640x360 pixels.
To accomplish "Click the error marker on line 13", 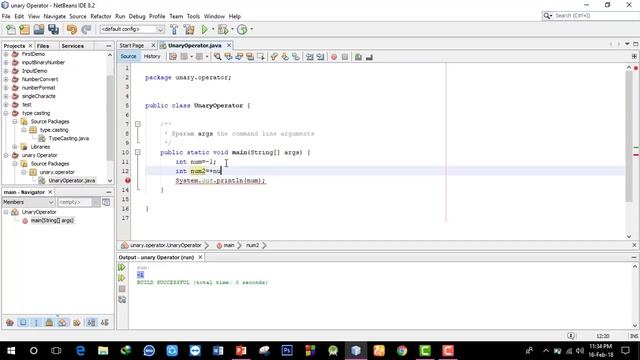I will (x=128, y=180).
